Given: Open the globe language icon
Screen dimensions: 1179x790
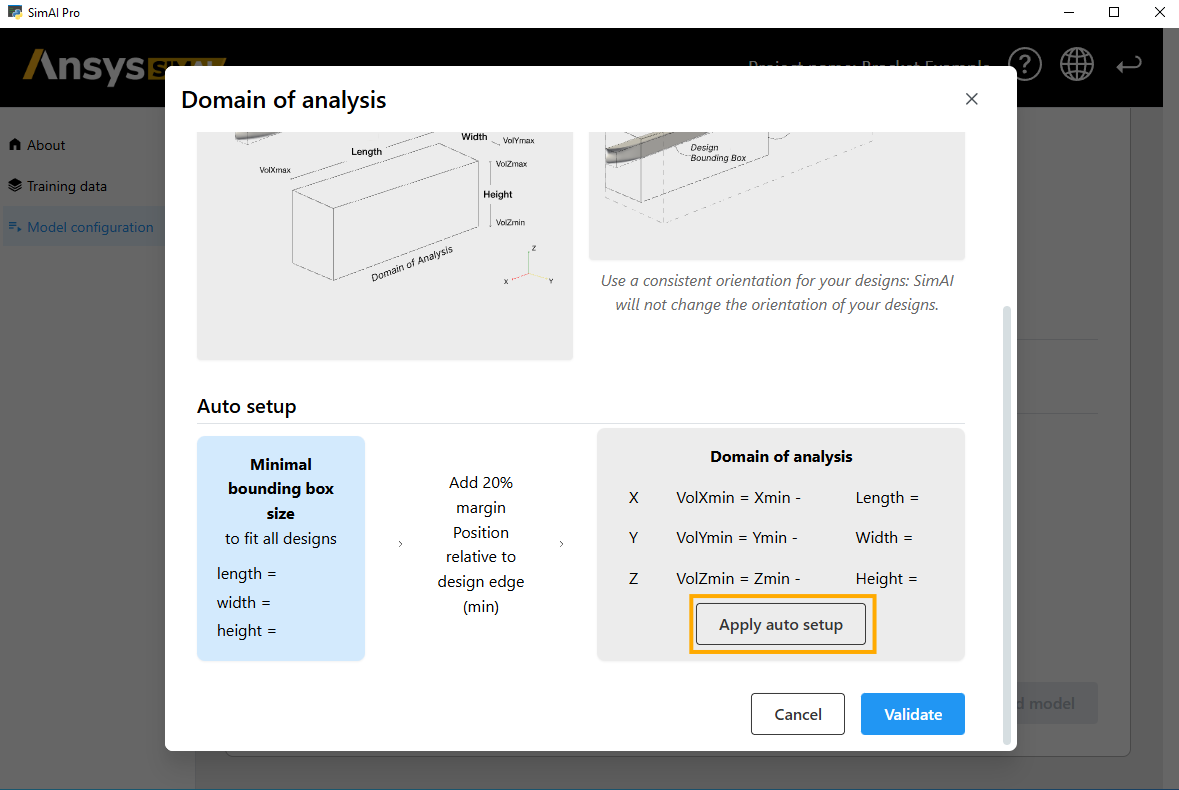Looking at the screenshot, I should (1077, 65).
